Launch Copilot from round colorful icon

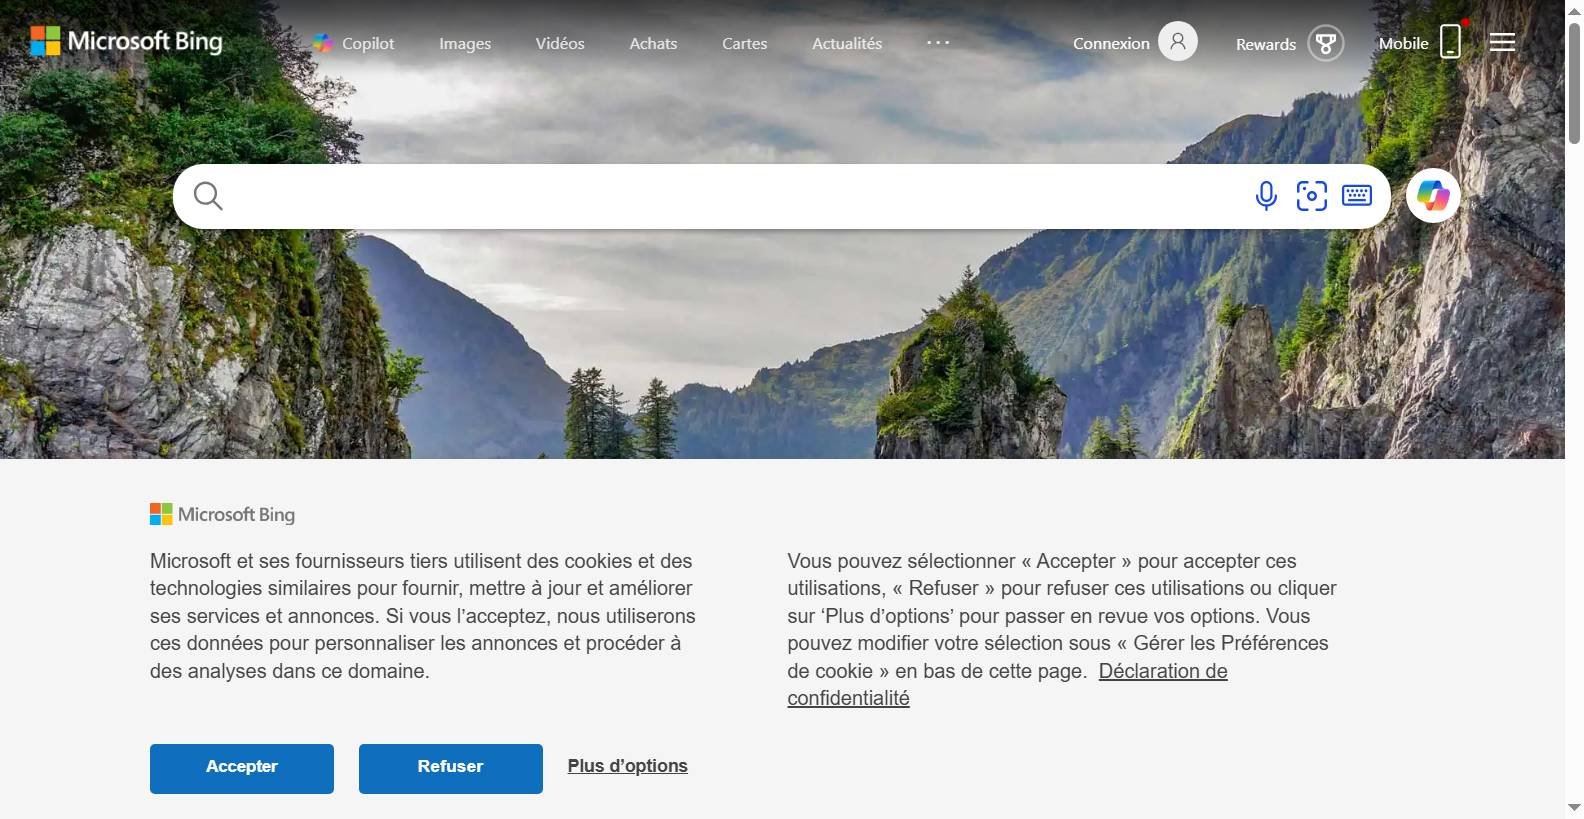(1433, 196)
